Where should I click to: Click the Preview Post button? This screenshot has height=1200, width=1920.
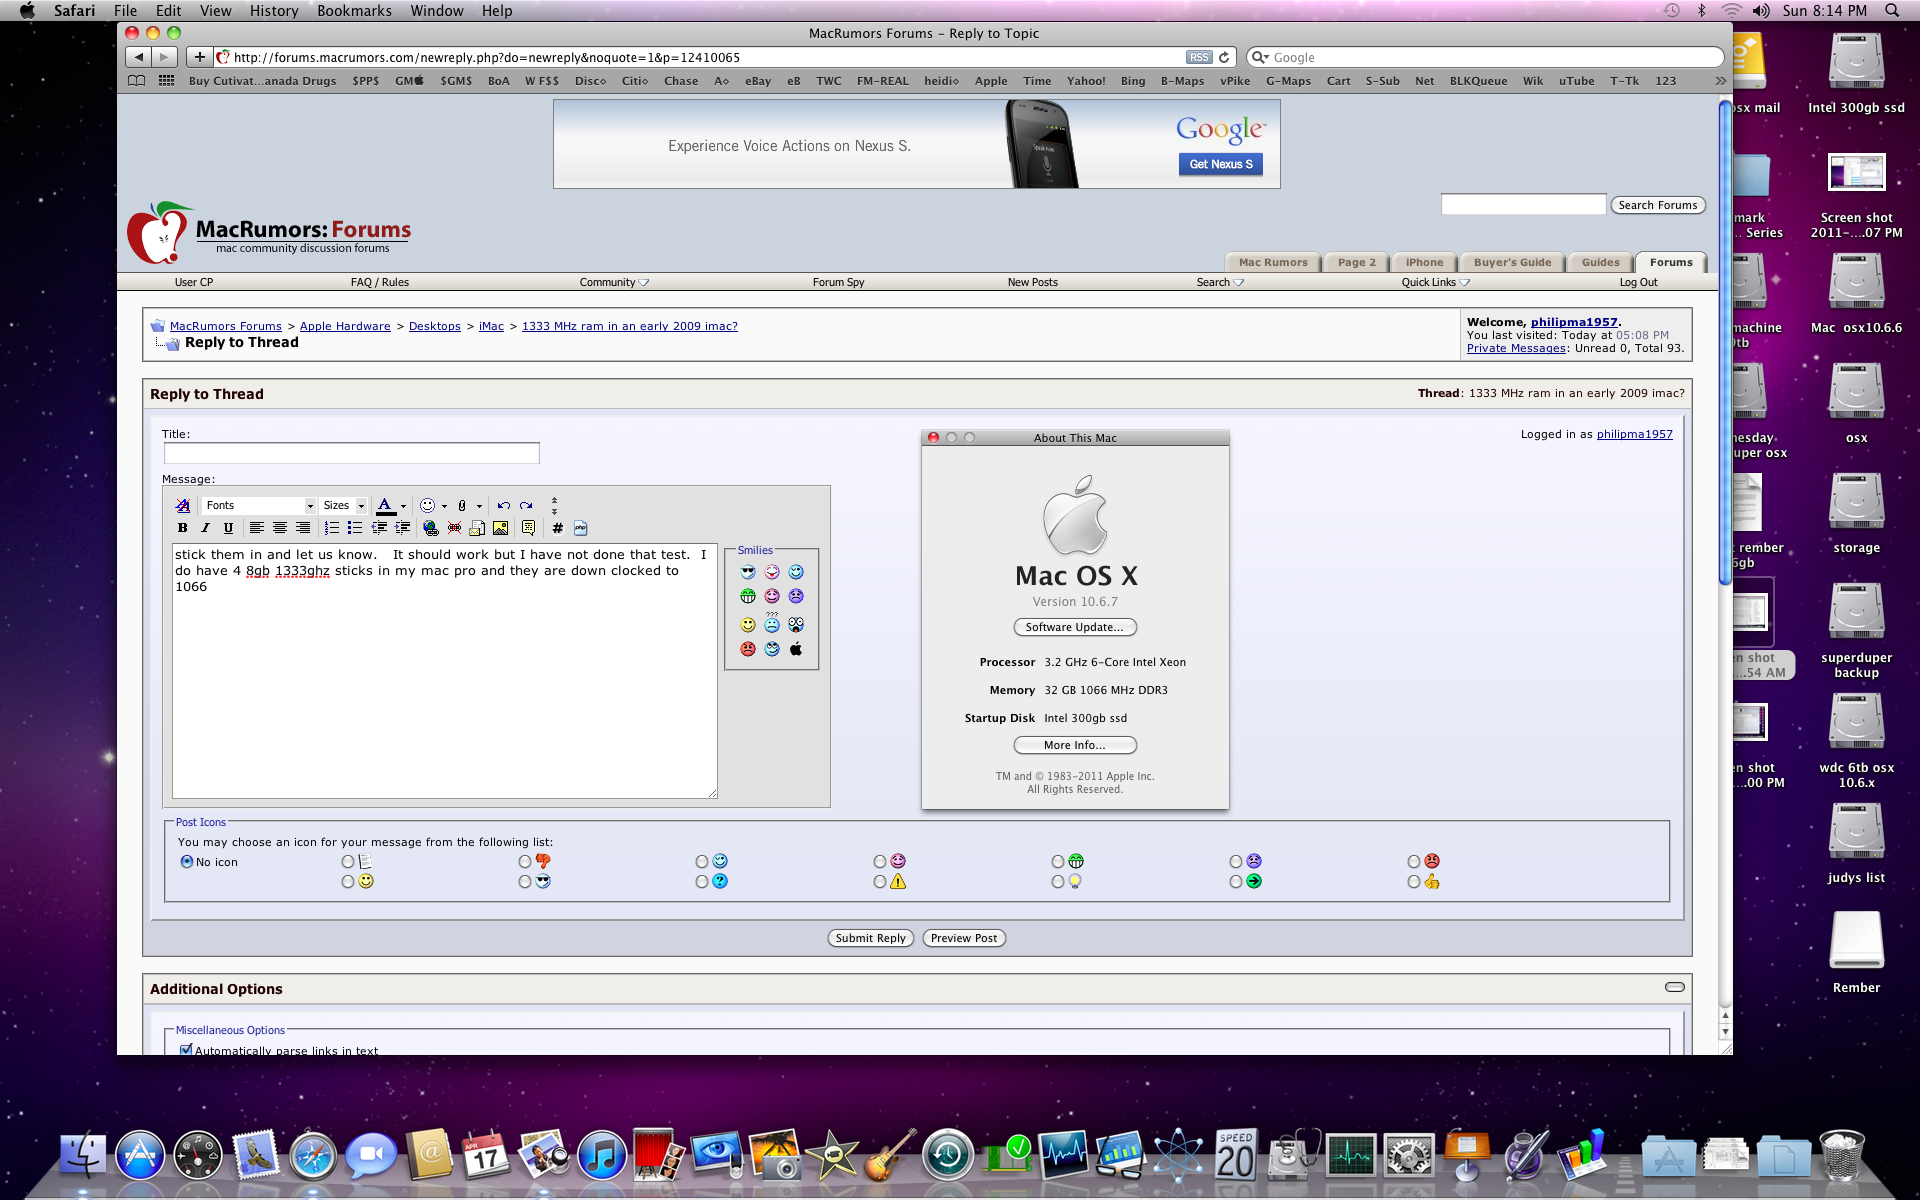pyautogui.click(x=964, y=938)
